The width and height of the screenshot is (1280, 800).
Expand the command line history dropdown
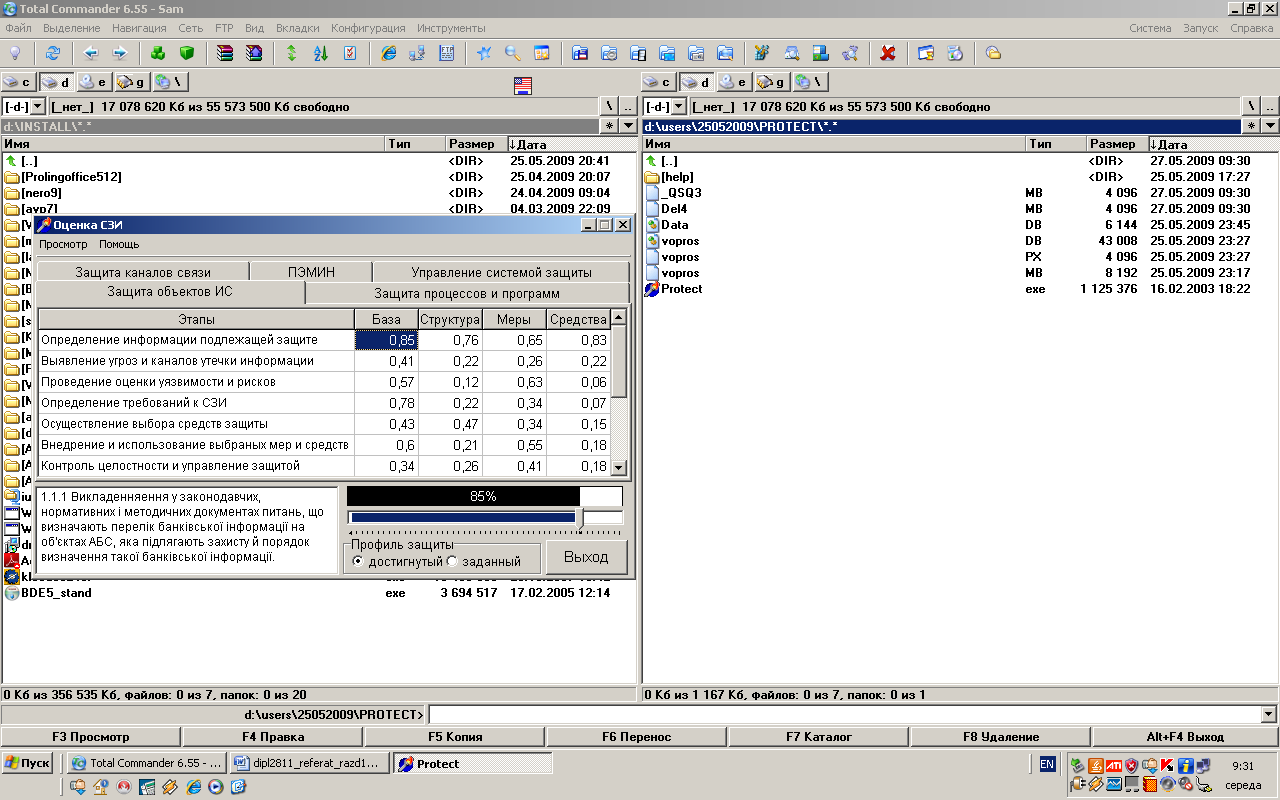pos(1269,714)
